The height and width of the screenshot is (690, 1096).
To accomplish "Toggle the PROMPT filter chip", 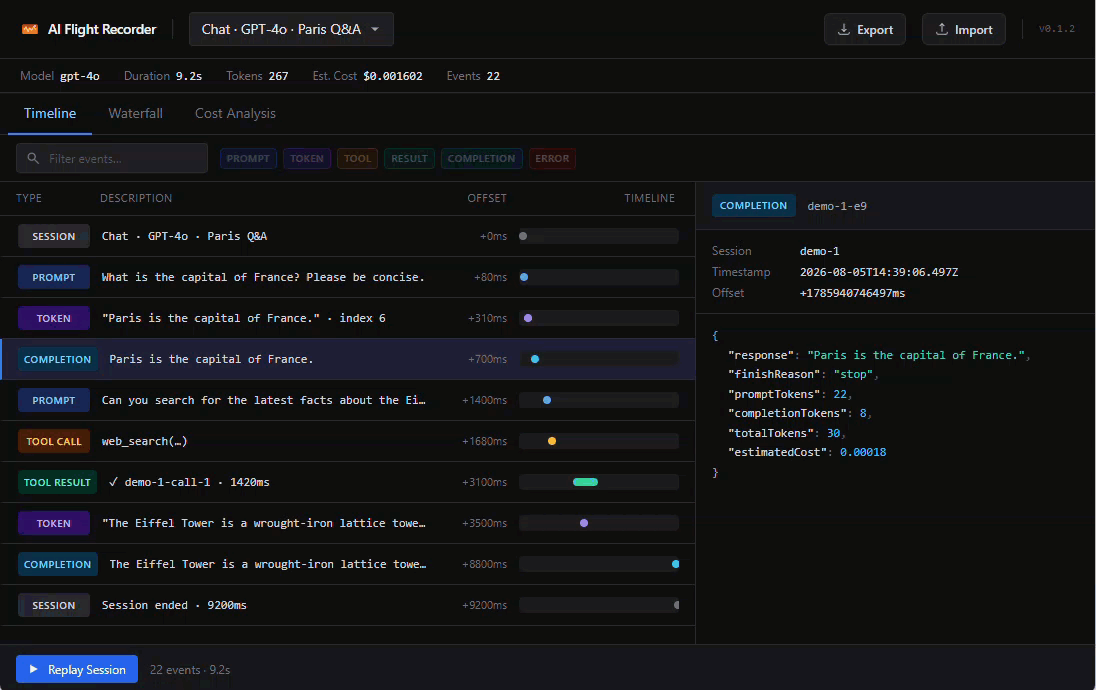I will [248, 159].
